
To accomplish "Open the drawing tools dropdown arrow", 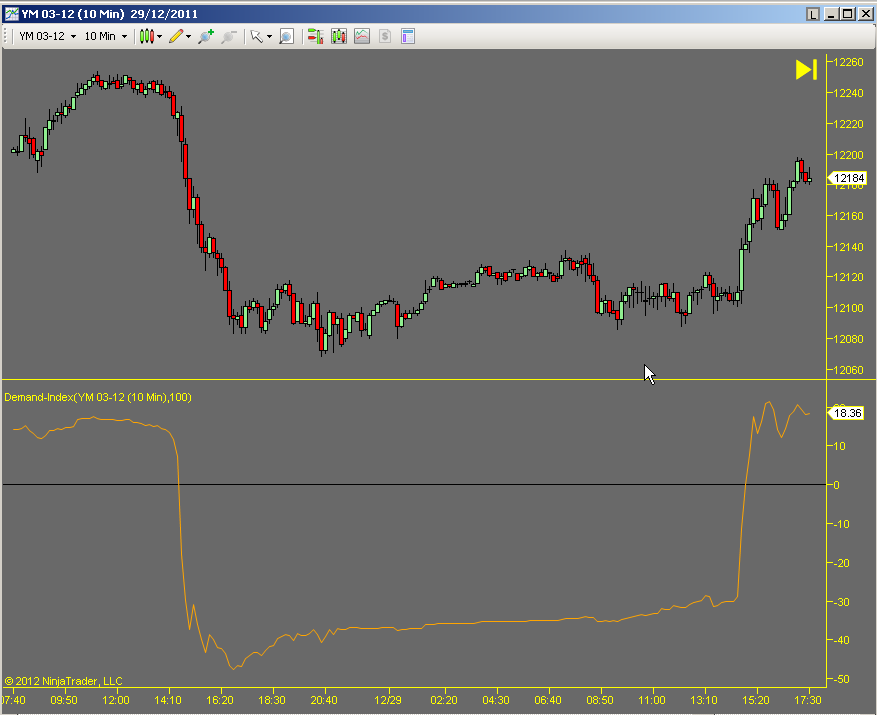I will point(189,36).
